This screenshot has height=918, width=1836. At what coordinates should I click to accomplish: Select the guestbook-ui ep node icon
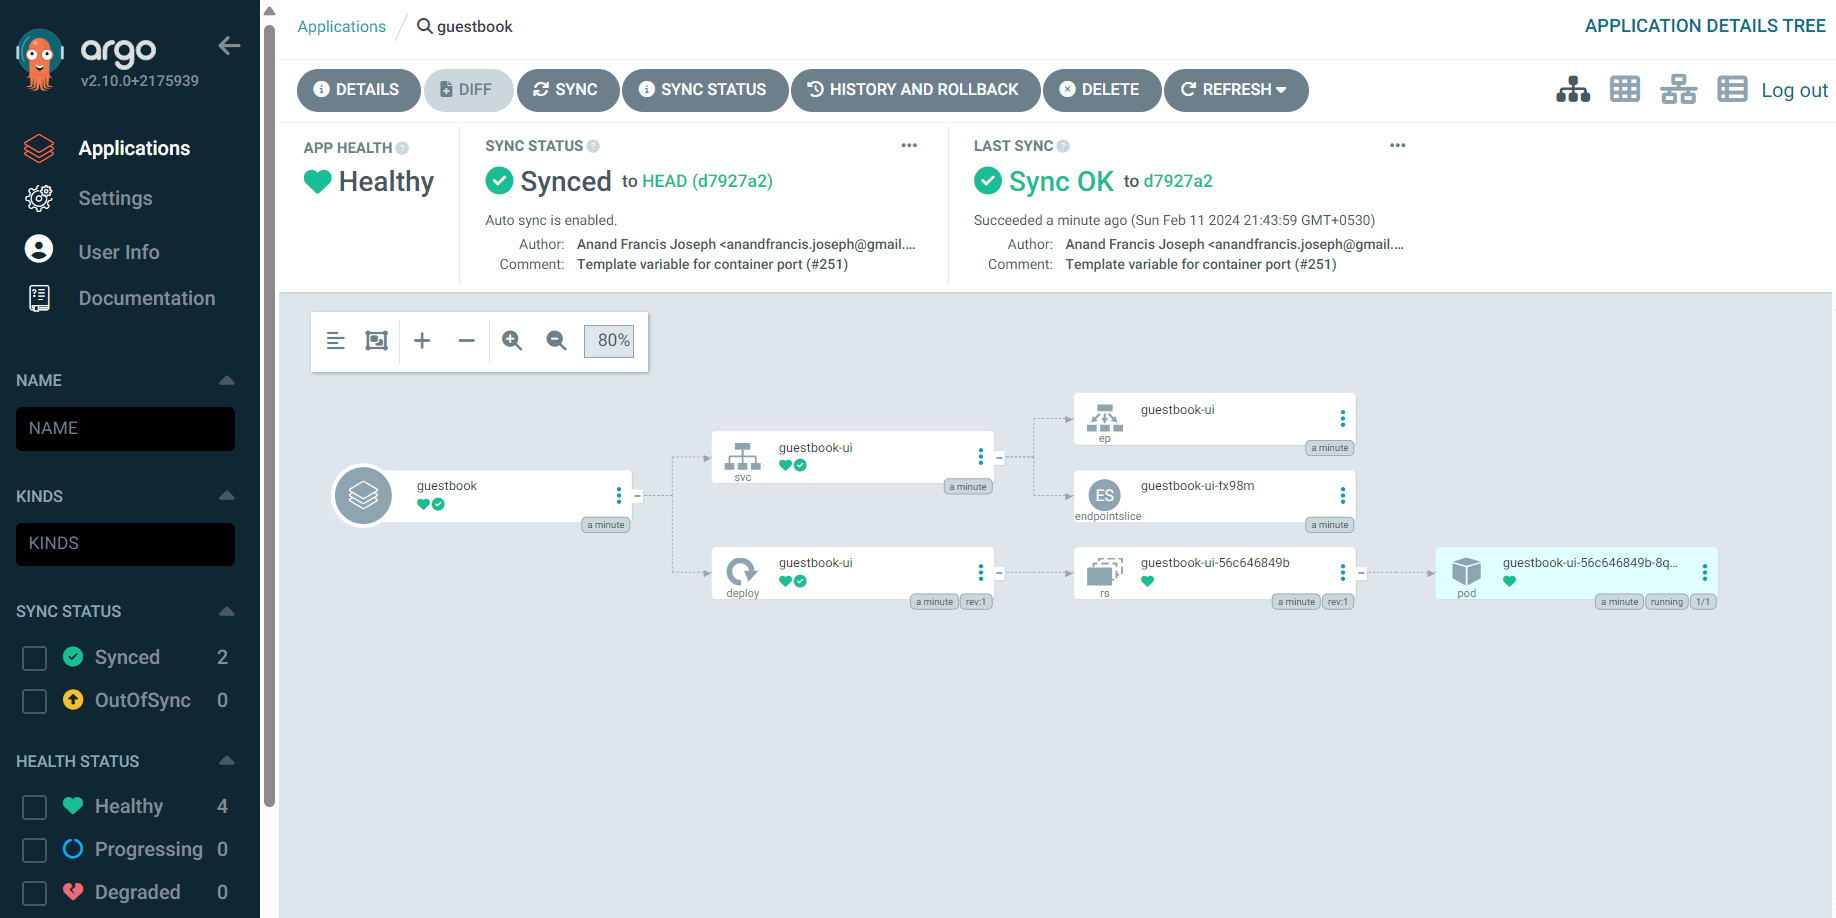[x=1104, y=418]
